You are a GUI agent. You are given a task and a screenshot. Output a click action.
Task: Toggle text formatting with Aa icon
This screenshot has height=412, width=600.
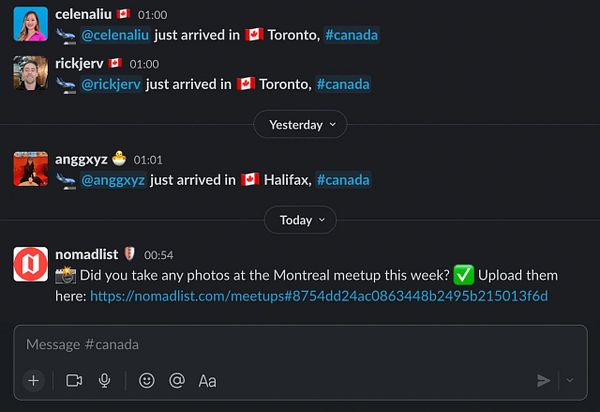click(208, 380)
